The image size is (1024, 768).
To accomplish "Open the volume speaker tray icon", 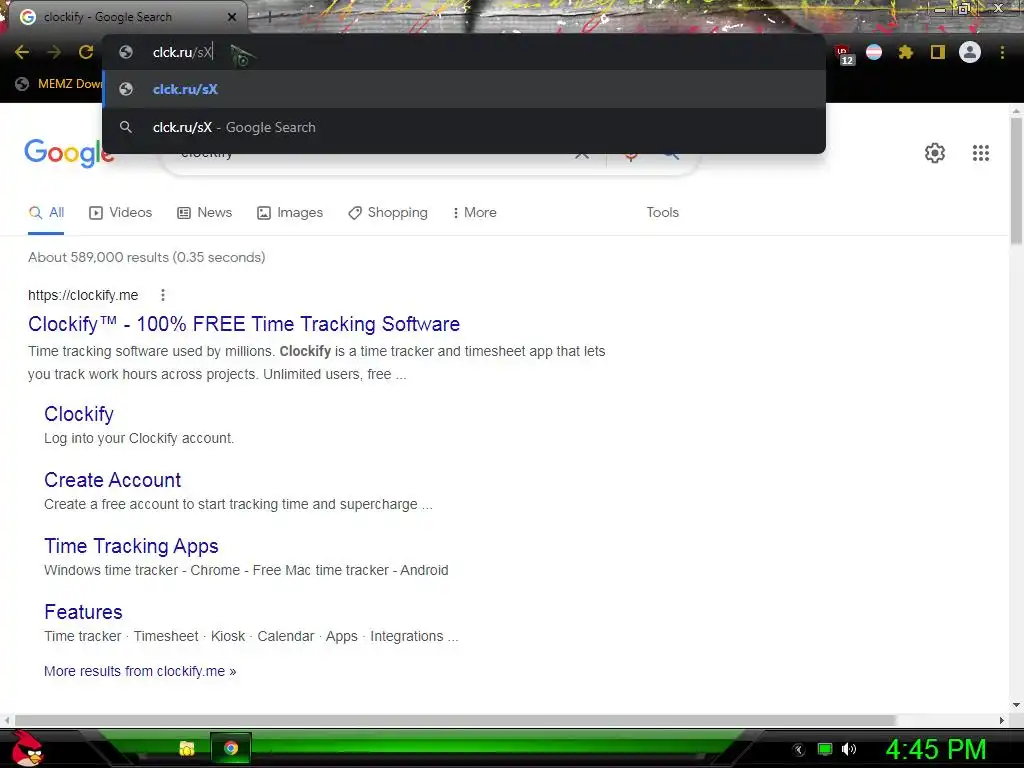I will (x=848, y=749).
